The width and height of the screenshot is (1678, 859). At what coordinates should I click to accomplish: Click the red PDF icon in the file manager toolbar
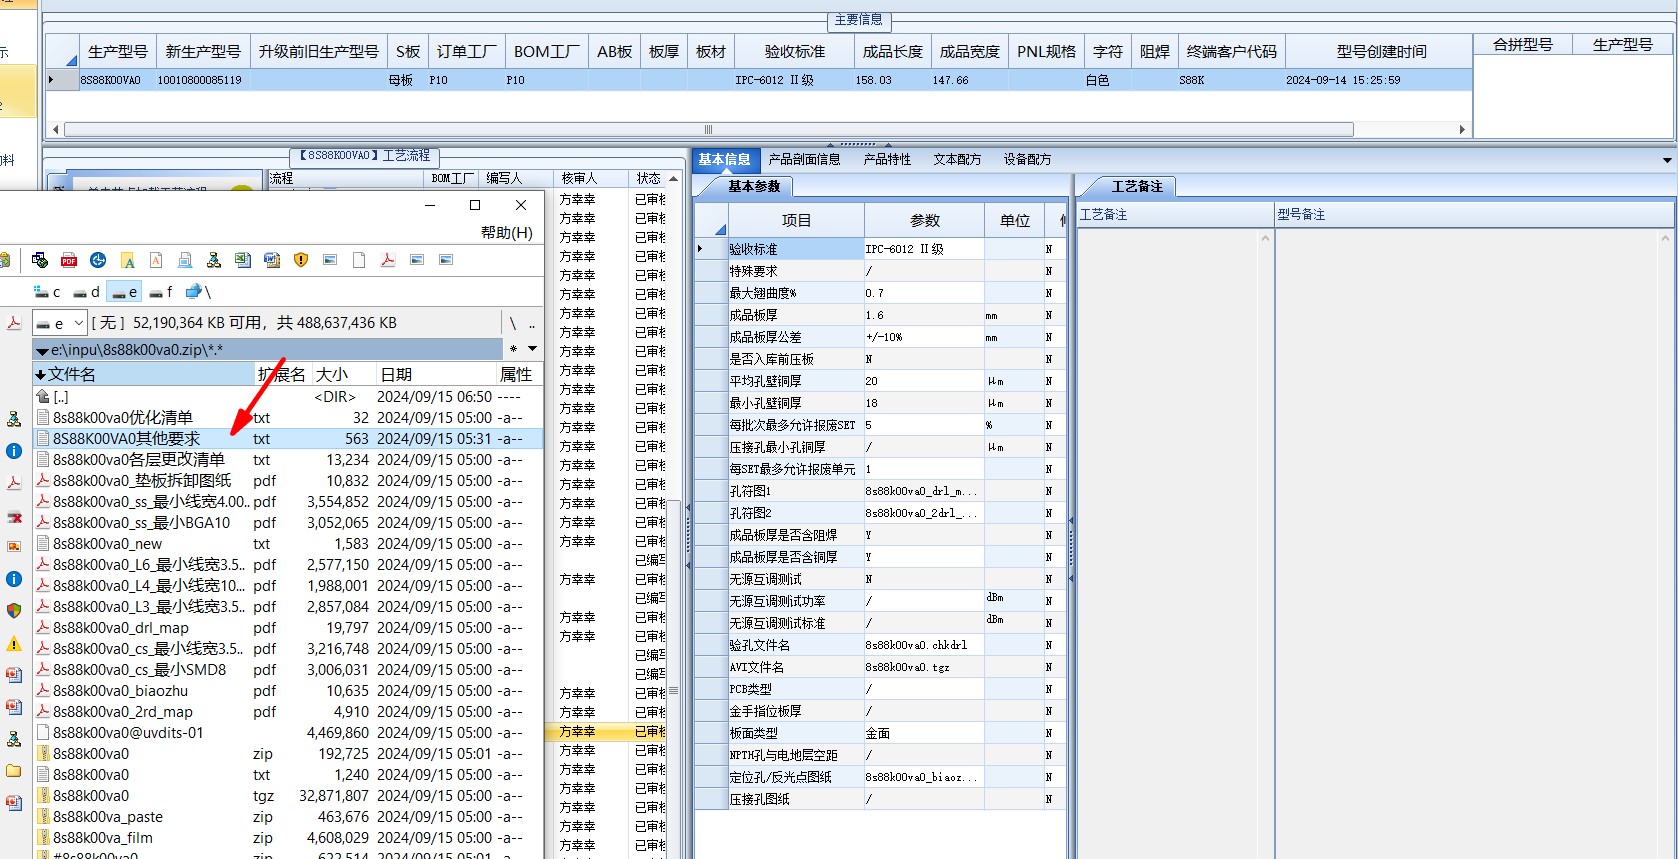69,260
